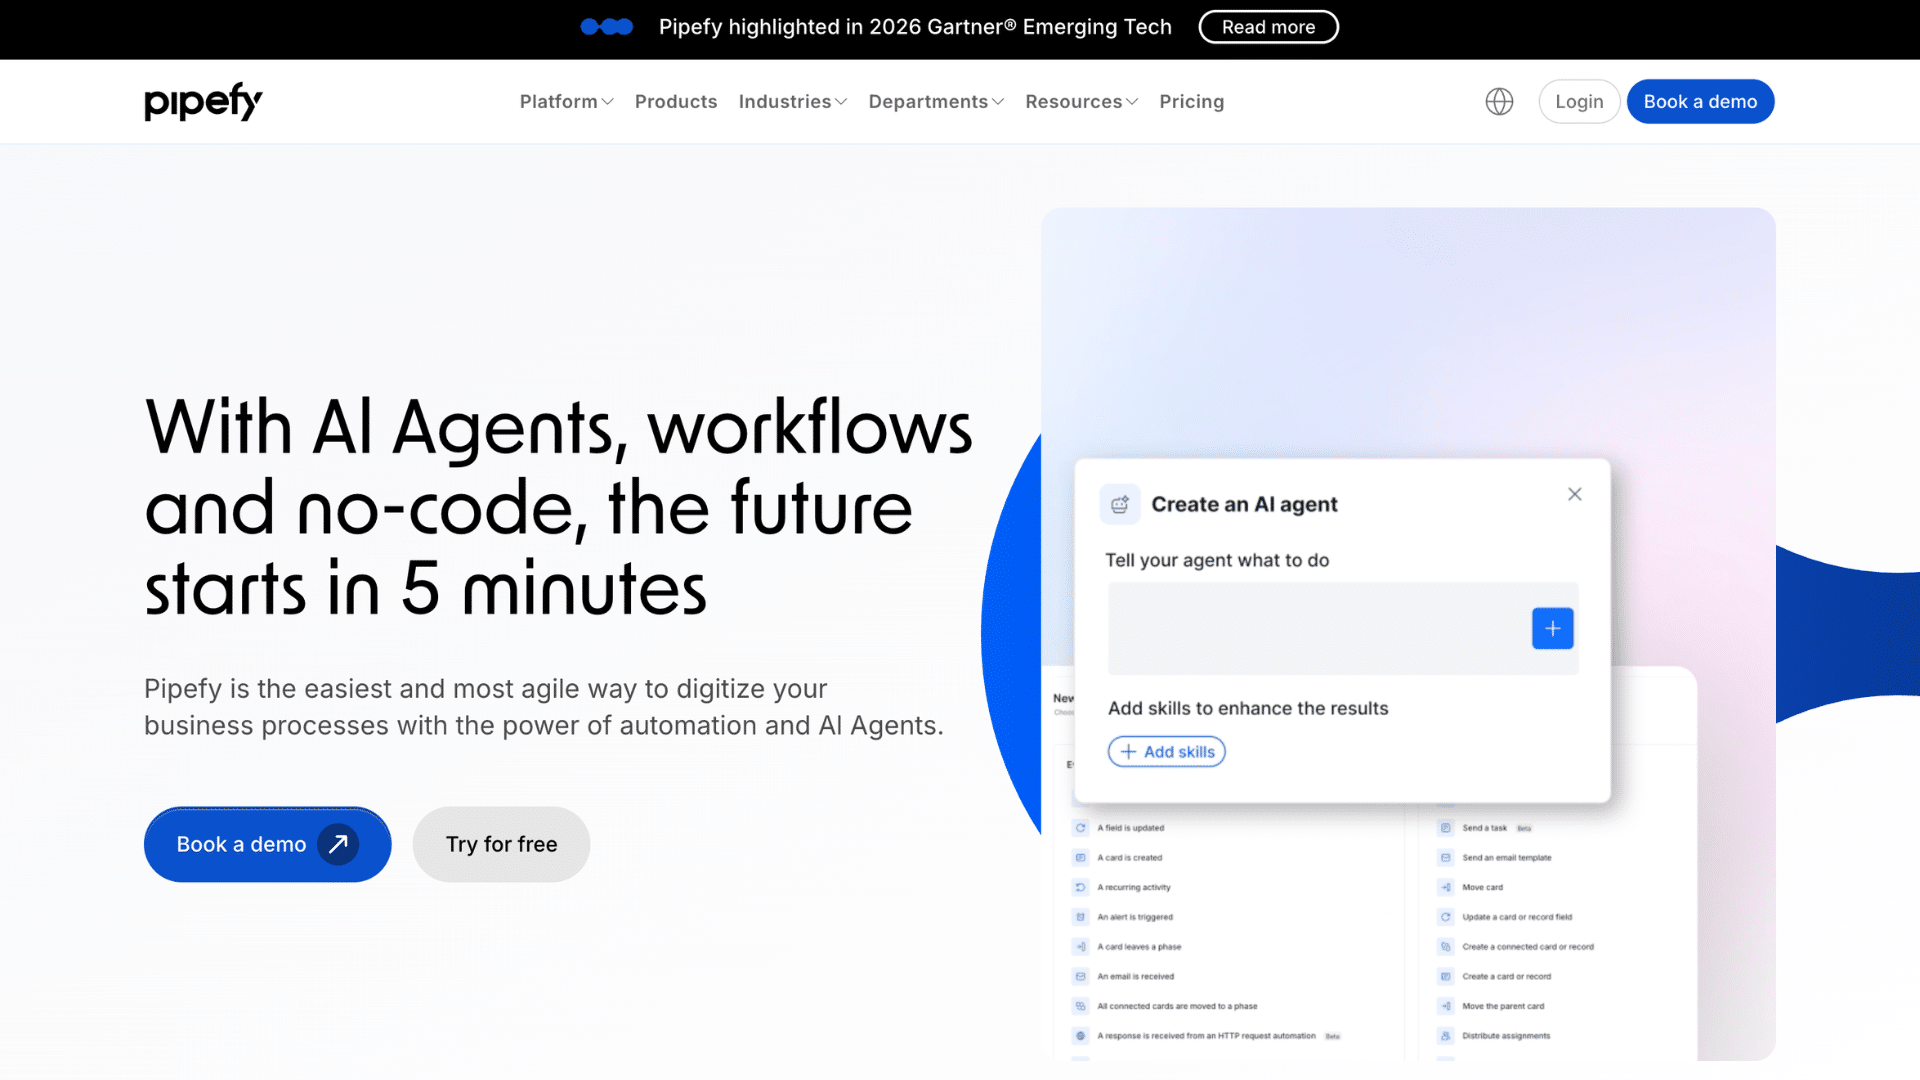Image resolution: width=1920 pixels, height=1080 pixels.
Task: Click the AI agent robot icon
Action: (1120, 504)
